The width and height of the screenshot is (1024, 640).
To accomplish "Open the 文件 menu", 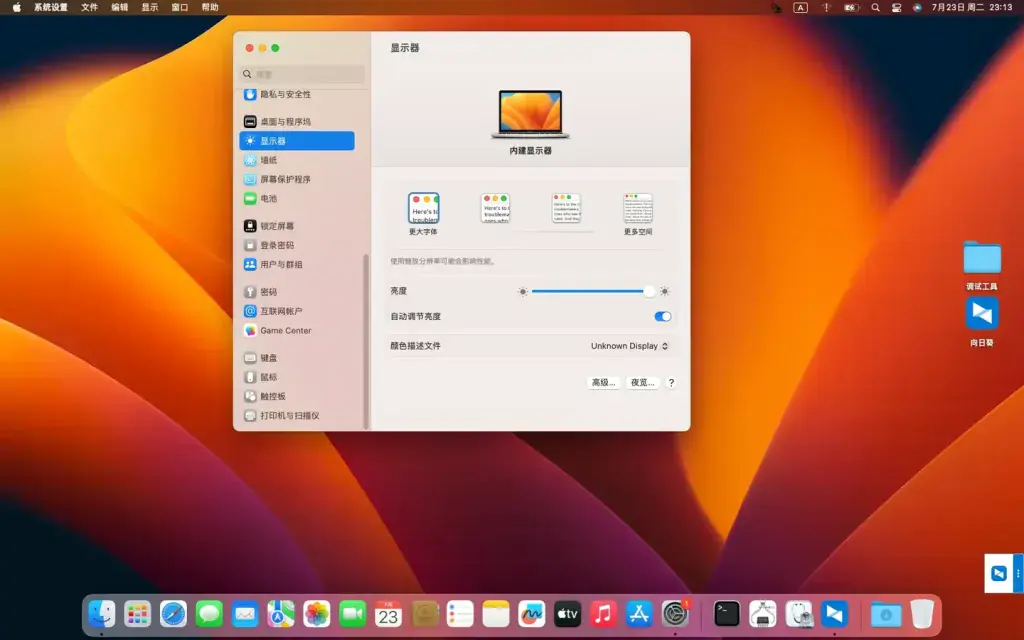I will click(x=89, y=7).
